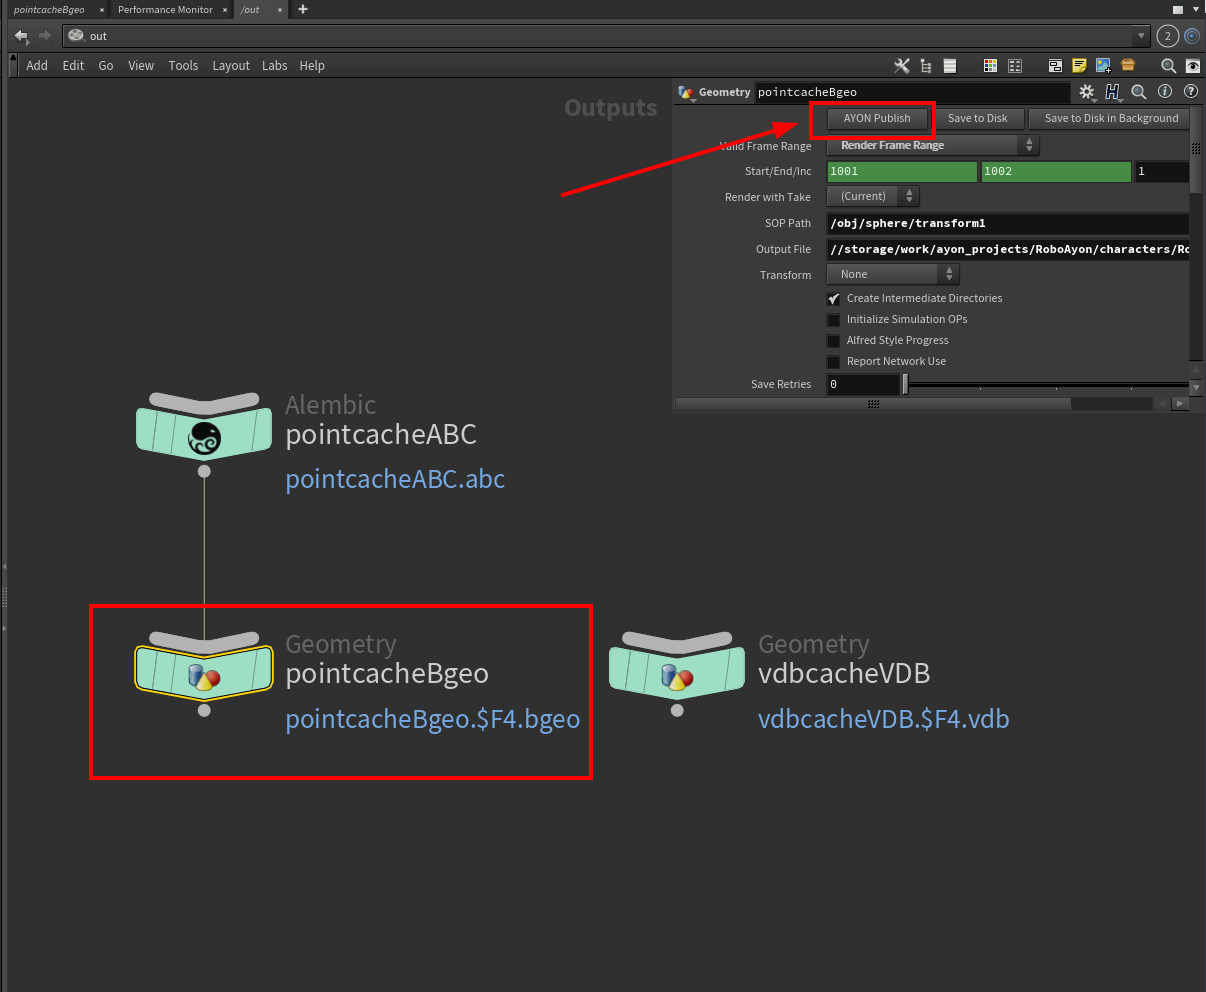Enable Initialize Simulation OPs
The image size is (1206, 992).
[x=834, y=319]
